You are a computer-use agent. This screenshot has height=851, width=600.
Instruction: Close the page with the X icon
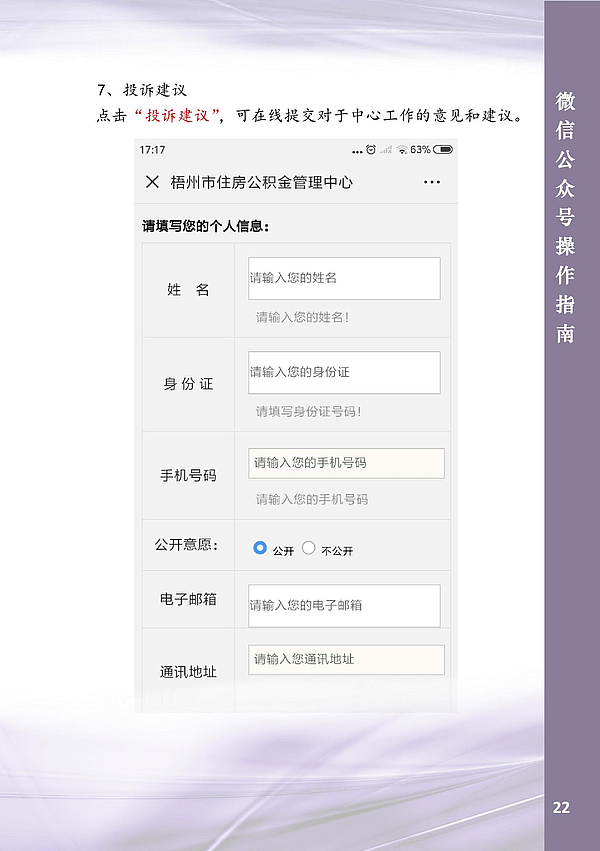[152, 182]
